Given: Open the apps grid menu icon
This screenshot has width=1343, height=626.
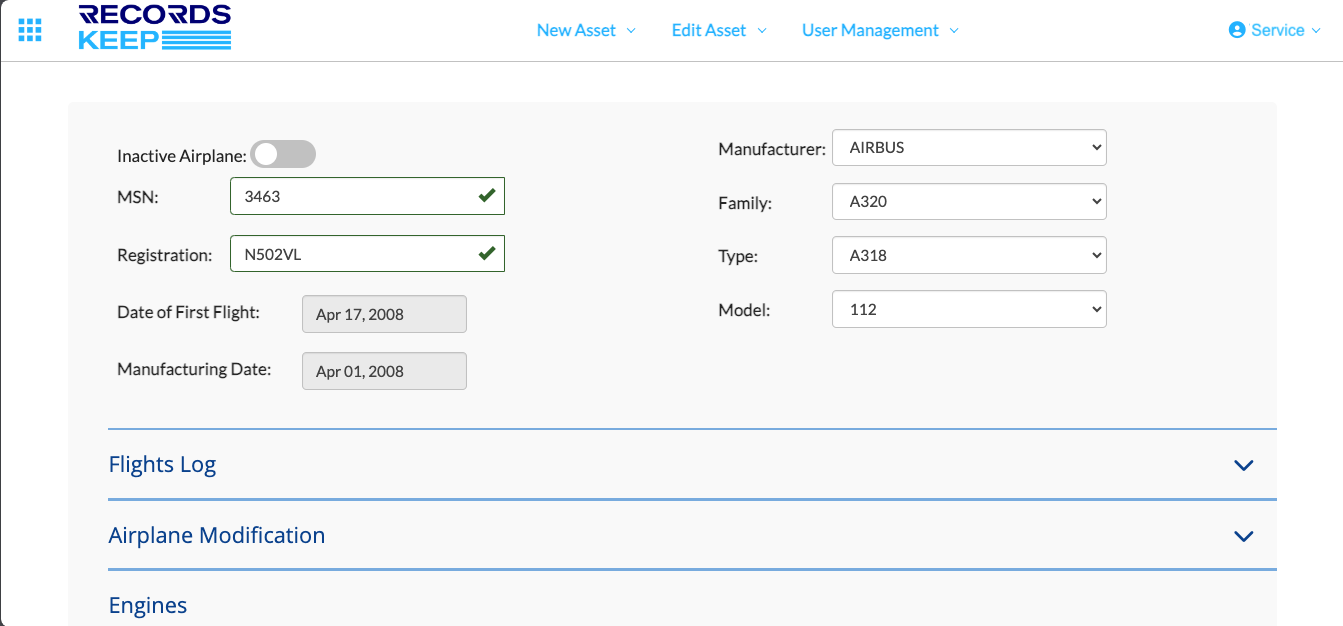Looking at the screenshot, I should coord(30,30).
